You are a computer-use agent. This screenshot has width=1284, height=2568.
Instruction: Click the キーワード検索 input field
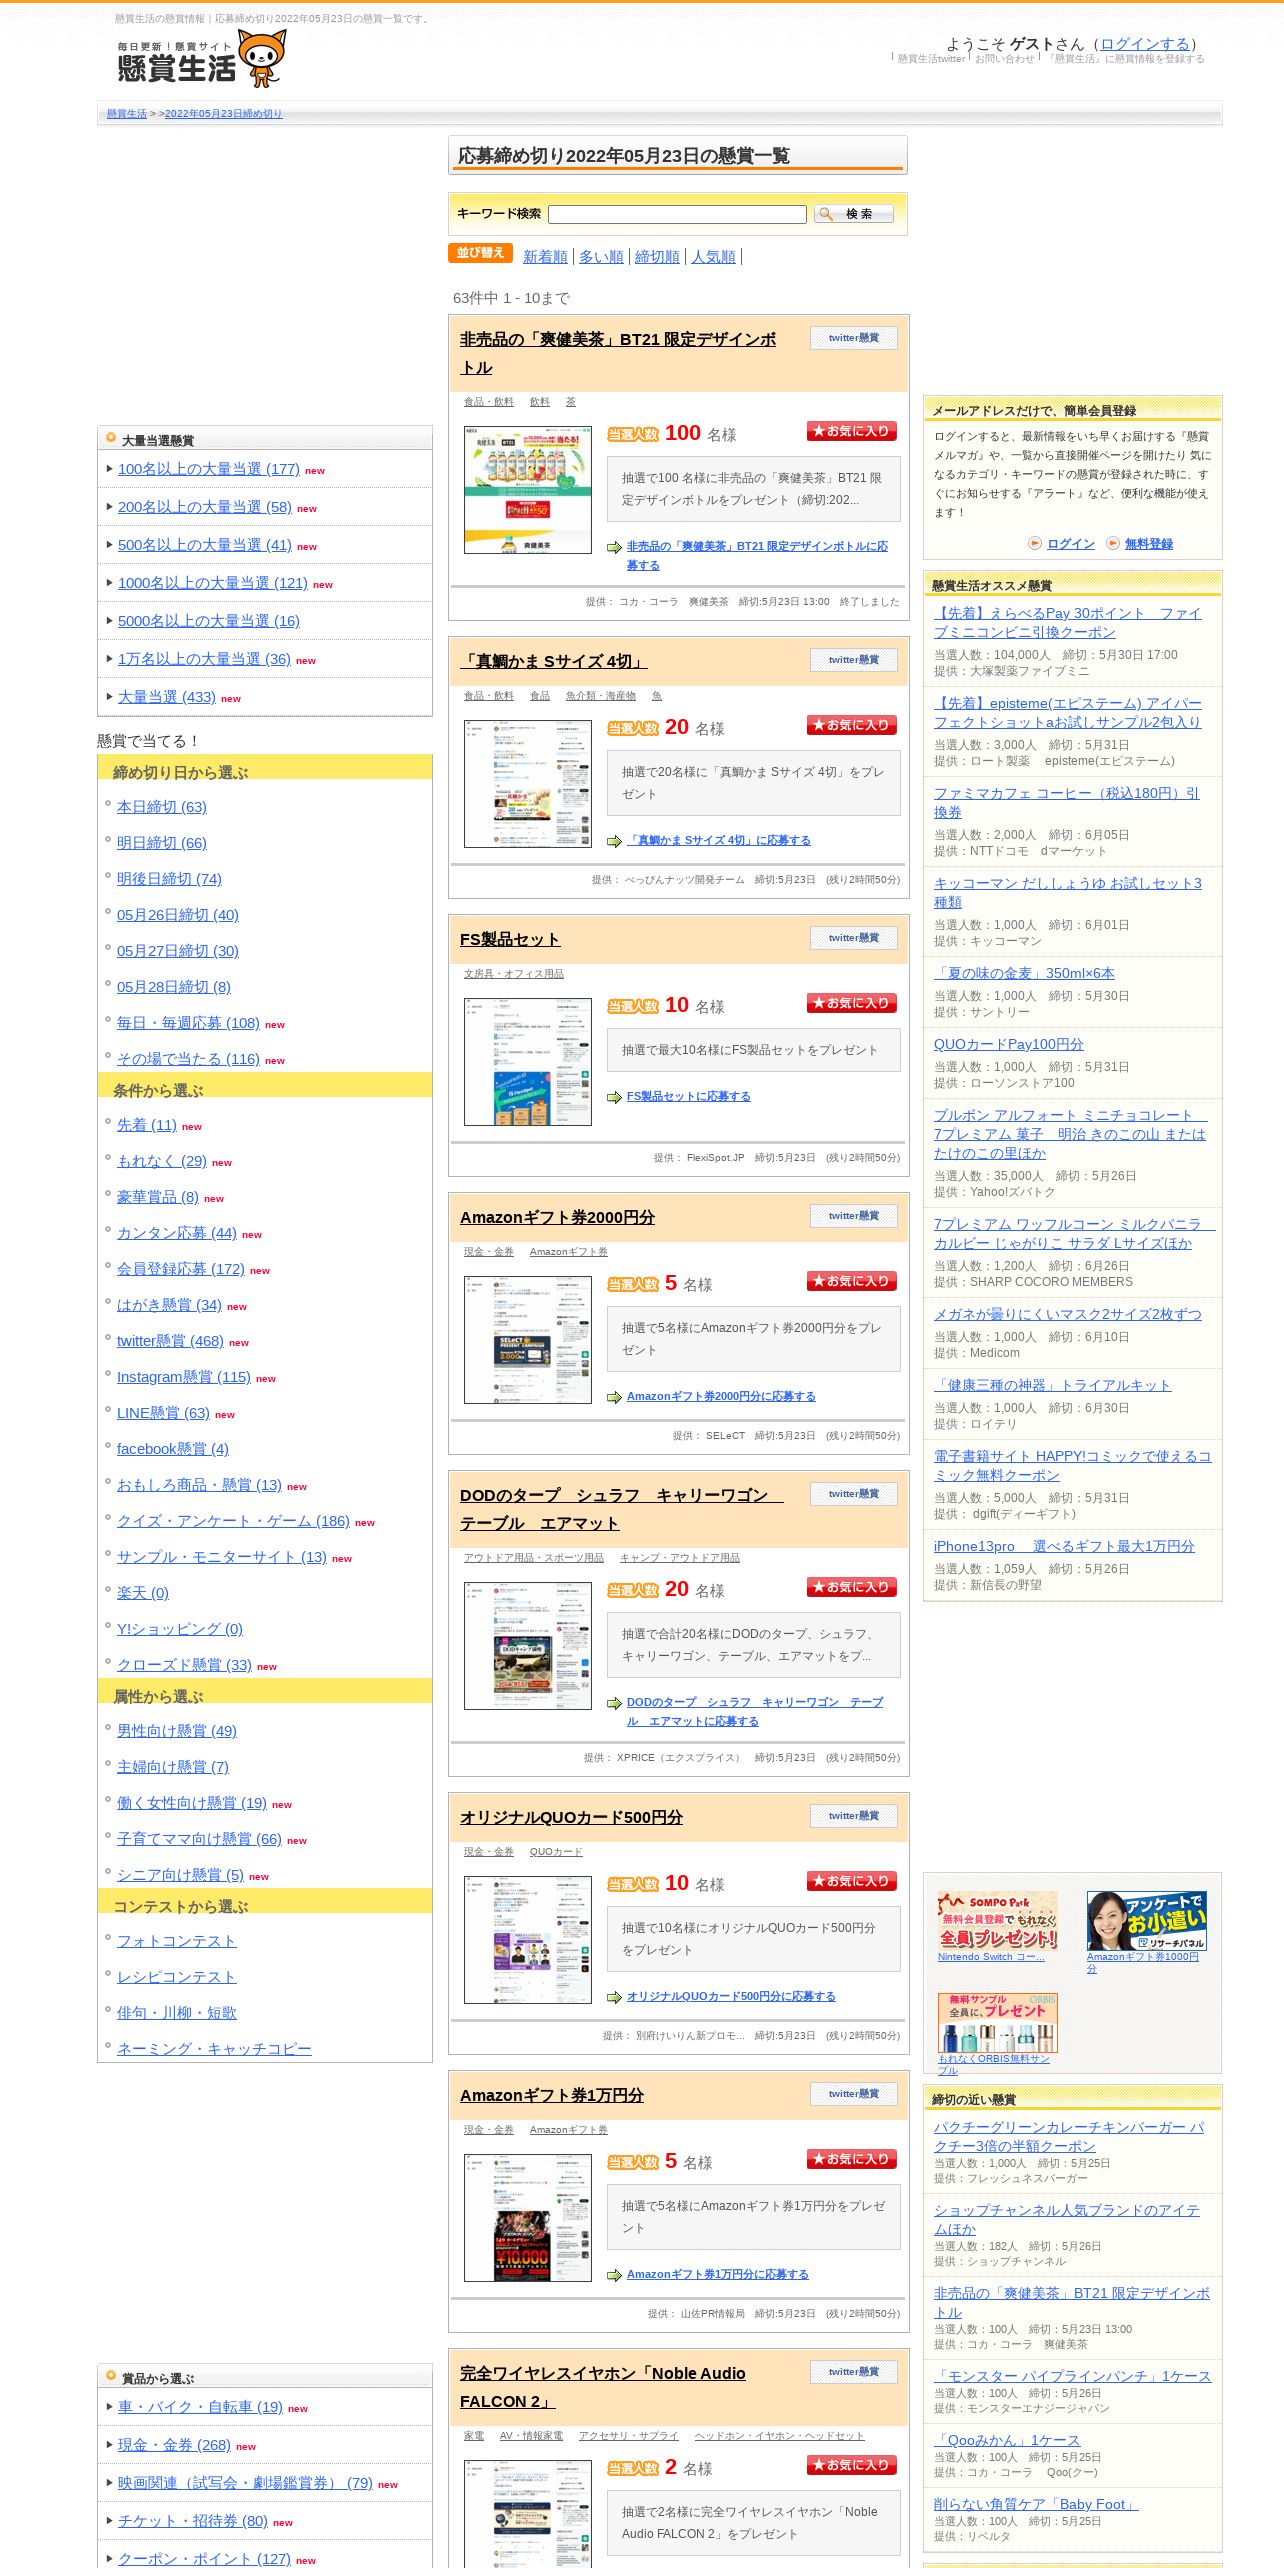click(x=677, y=214)
